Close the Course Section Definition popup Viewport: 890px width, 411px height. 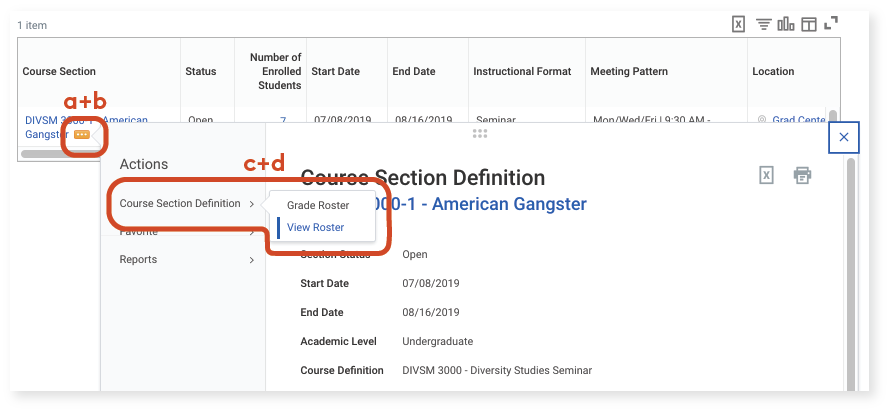[x=843, y=137]
